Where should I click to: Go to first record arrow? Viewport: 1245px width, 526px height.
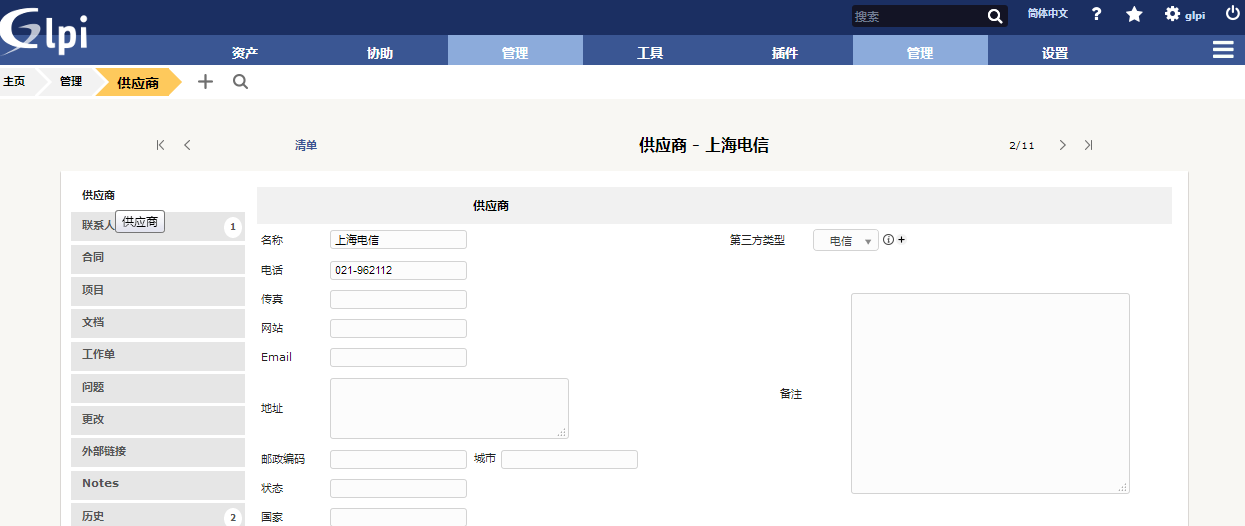coord(160,145)
